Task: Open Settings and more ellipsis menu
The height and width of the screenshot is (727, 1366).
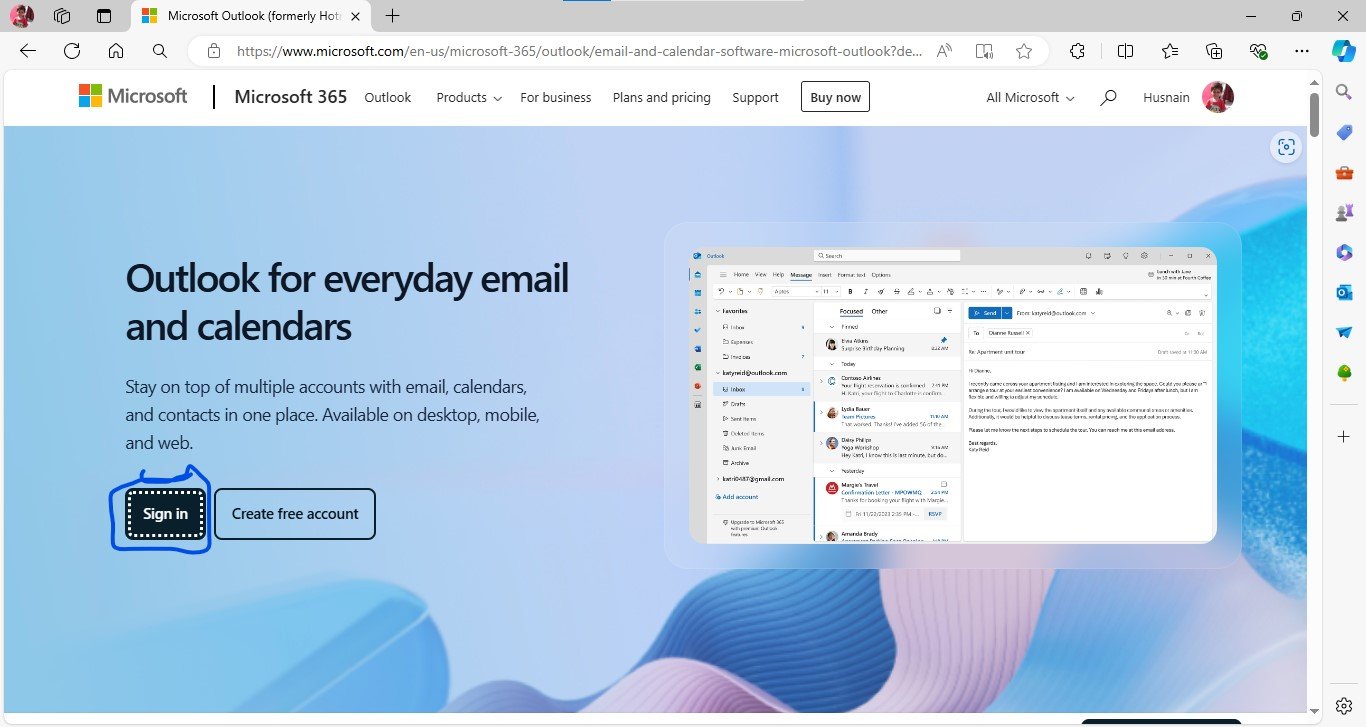Action: click(1301, 51)
